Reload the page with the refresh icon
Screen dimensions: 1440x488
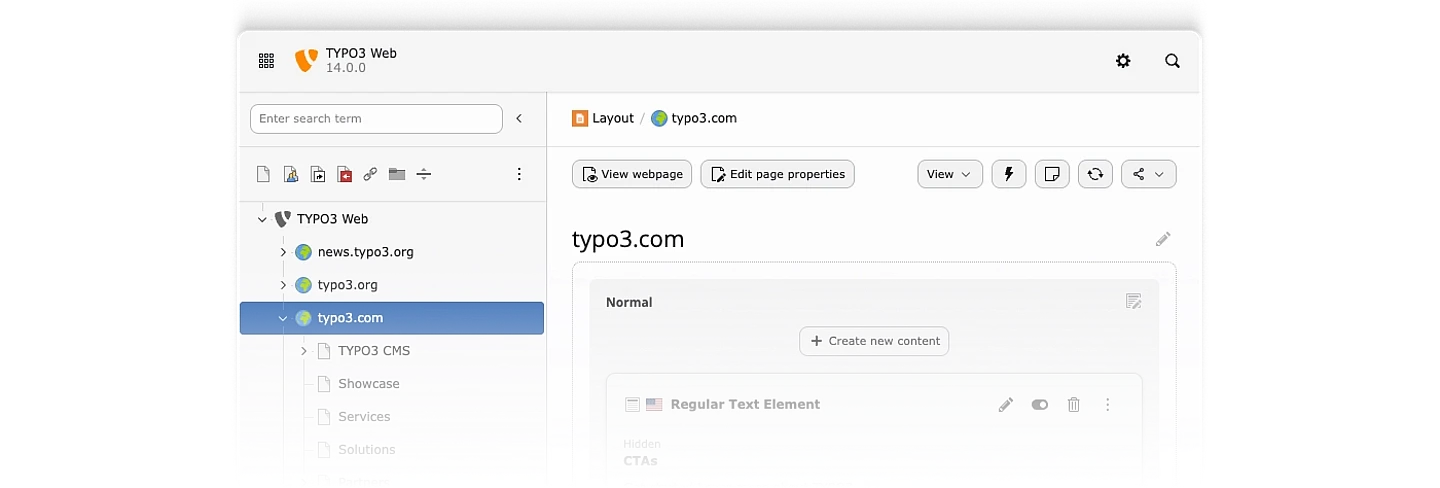1095,174
